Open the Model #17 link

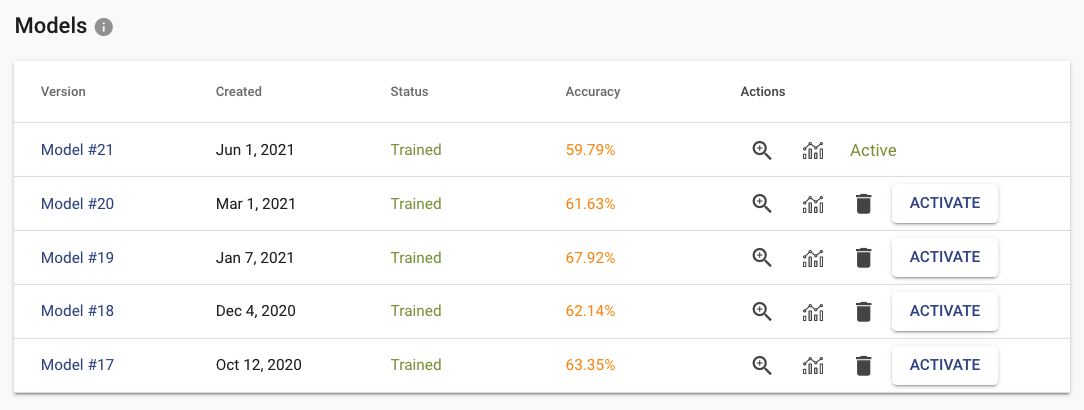77,365
